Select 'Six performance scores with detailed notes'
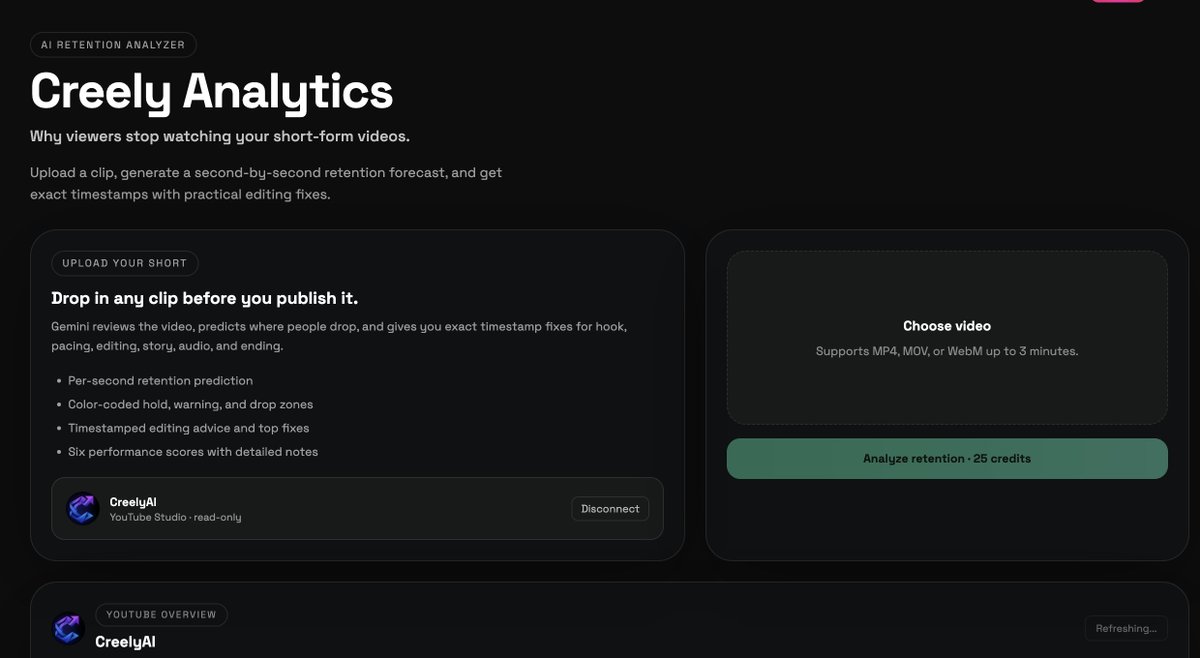The image size is (1200, 658). pos(193,452)
